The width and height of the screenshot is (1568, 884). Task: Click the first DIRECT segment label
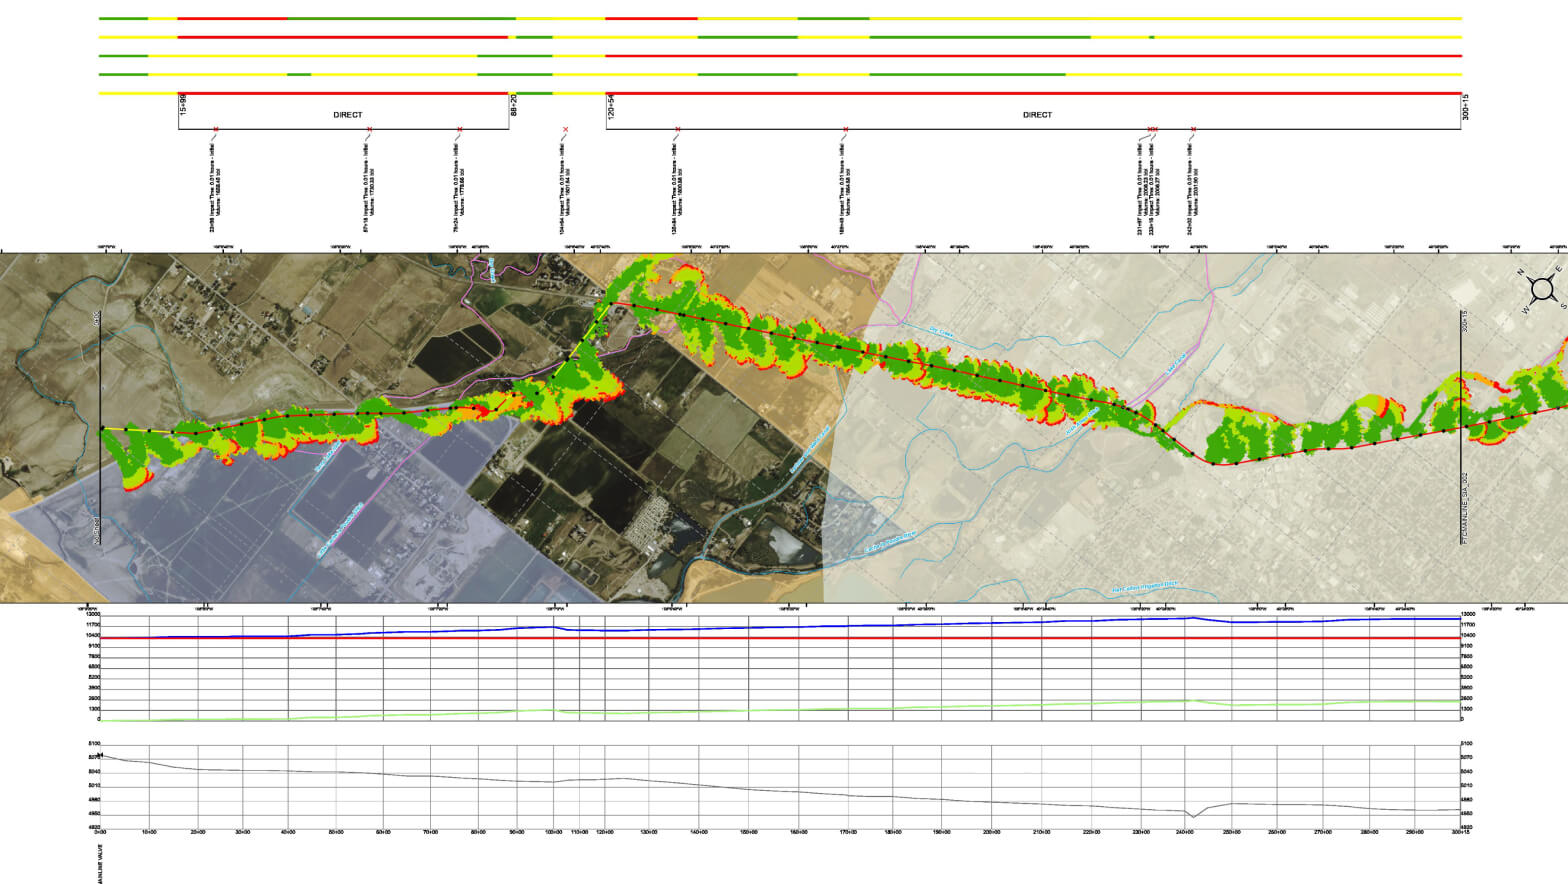[348, 115]
